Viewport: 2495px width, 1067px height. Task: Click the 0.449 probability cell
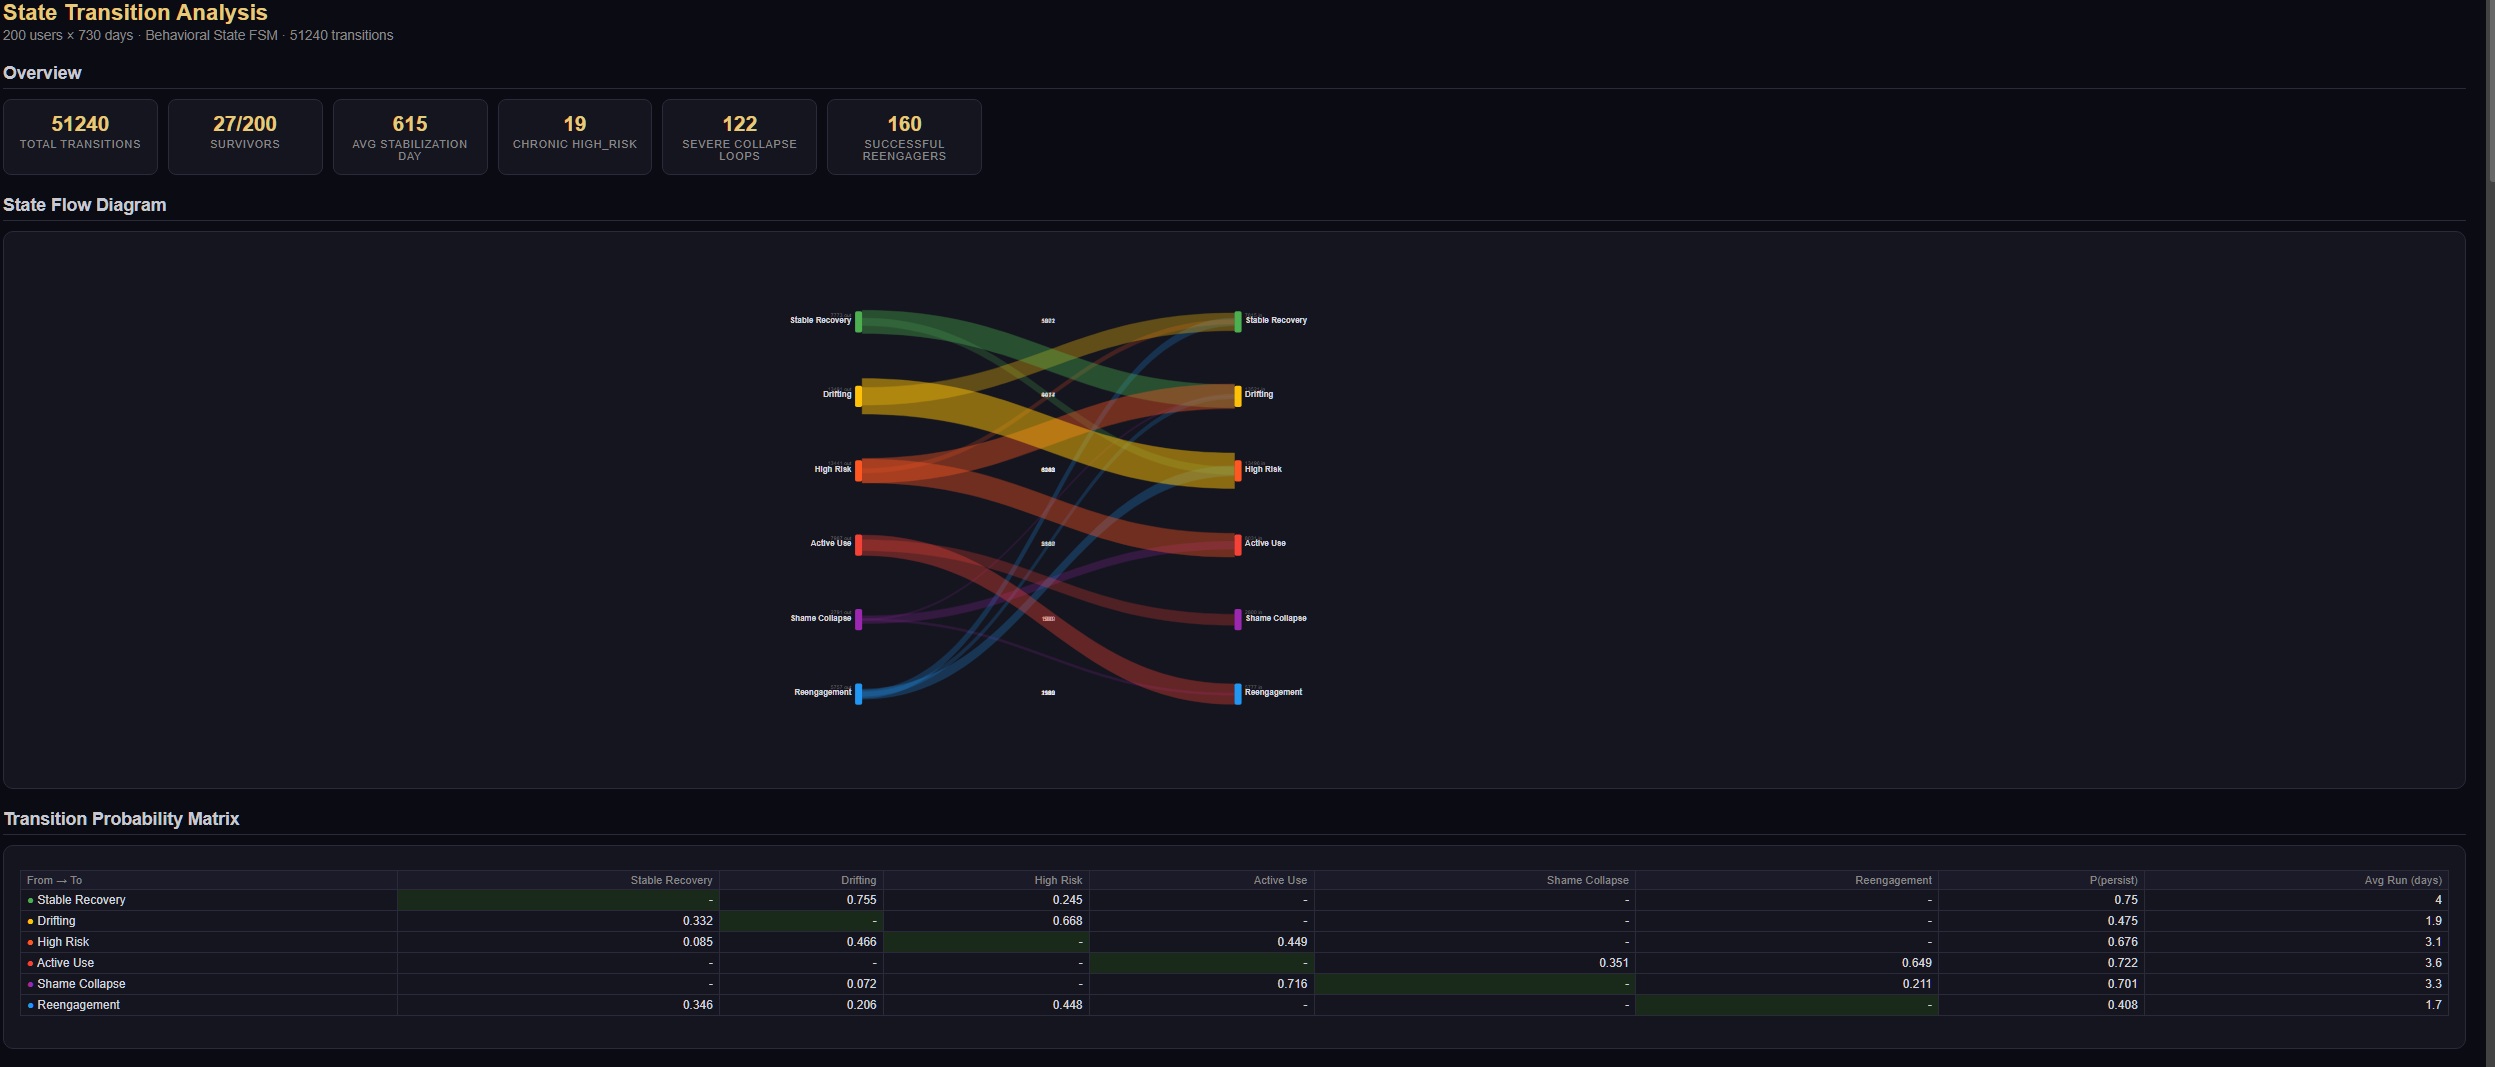(1201, 942)
